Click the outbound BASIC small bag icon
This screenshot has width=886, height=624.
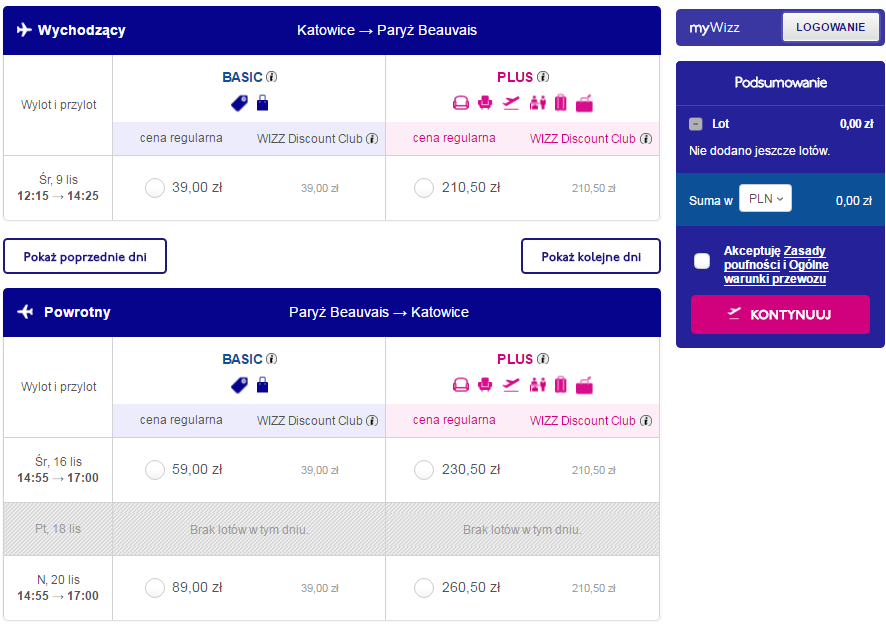pyautogui.click(x=262, y=103)
